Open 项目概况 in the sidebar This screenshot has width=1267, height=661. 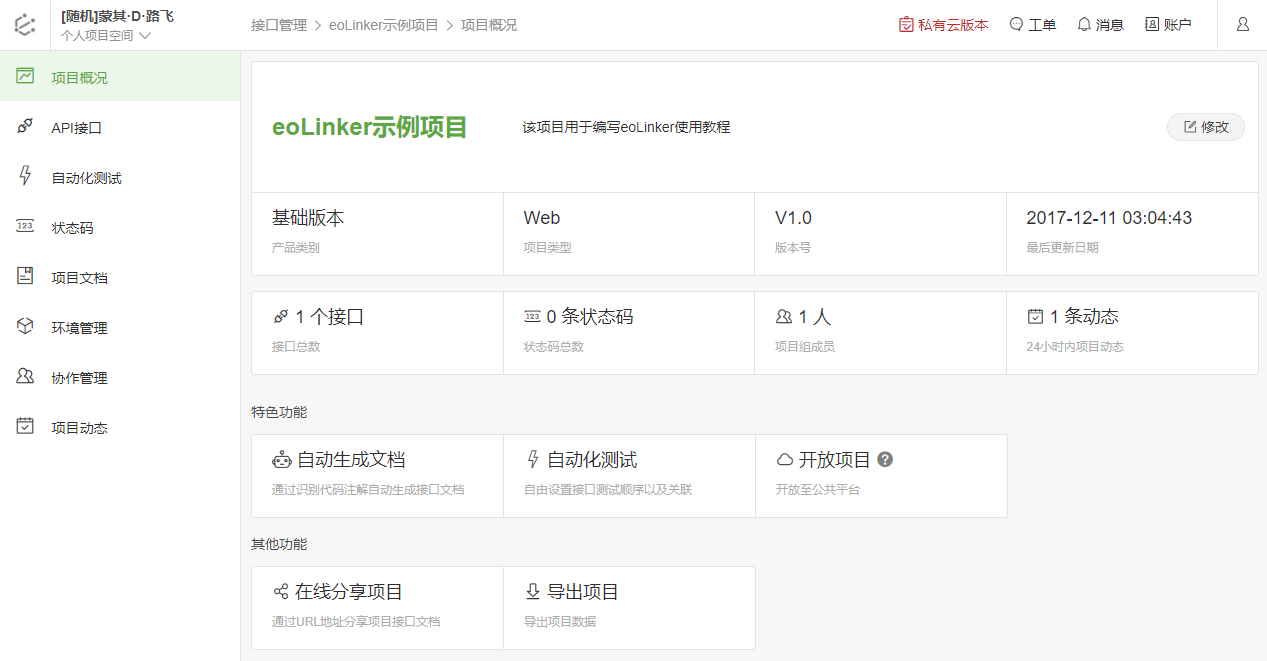point(120,77)
